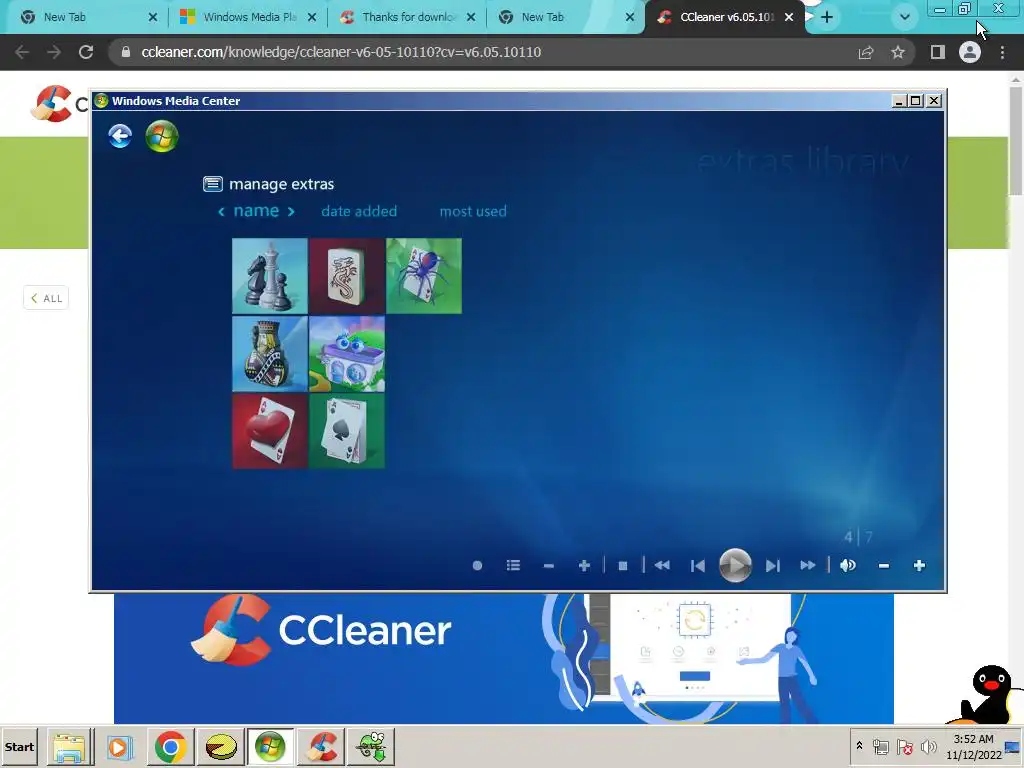Image resolution: width=1024 pixels, height=768 pixels.
Task: Close the Windows Media Player tab
Action: (312, 17)
